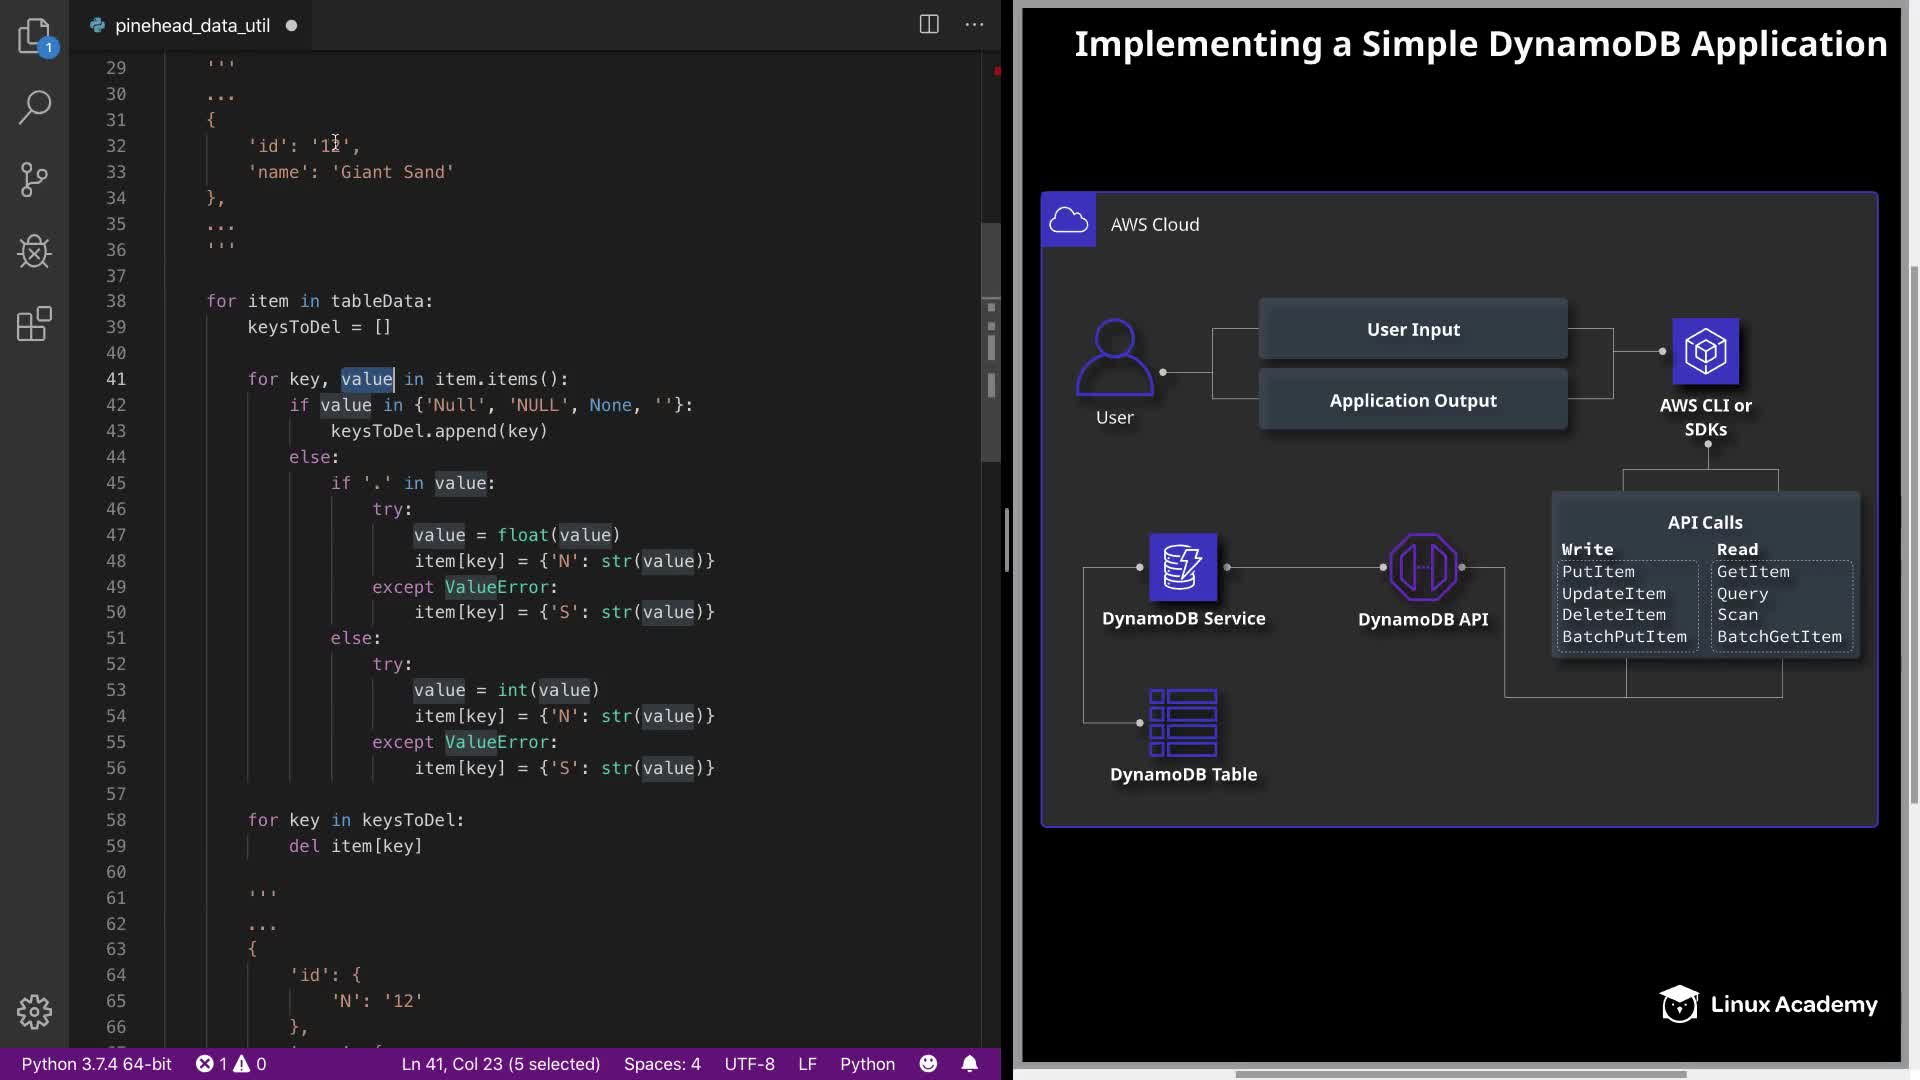Open Python 3.7.4 64-bit interpreter selector

[x=97, y=1064]
